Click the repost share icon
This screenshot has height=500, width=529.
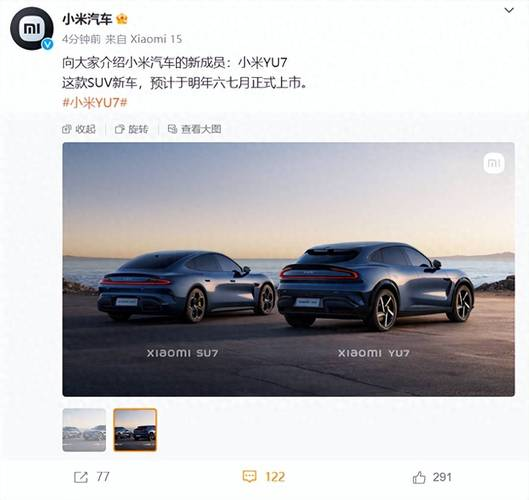point(81,477)
